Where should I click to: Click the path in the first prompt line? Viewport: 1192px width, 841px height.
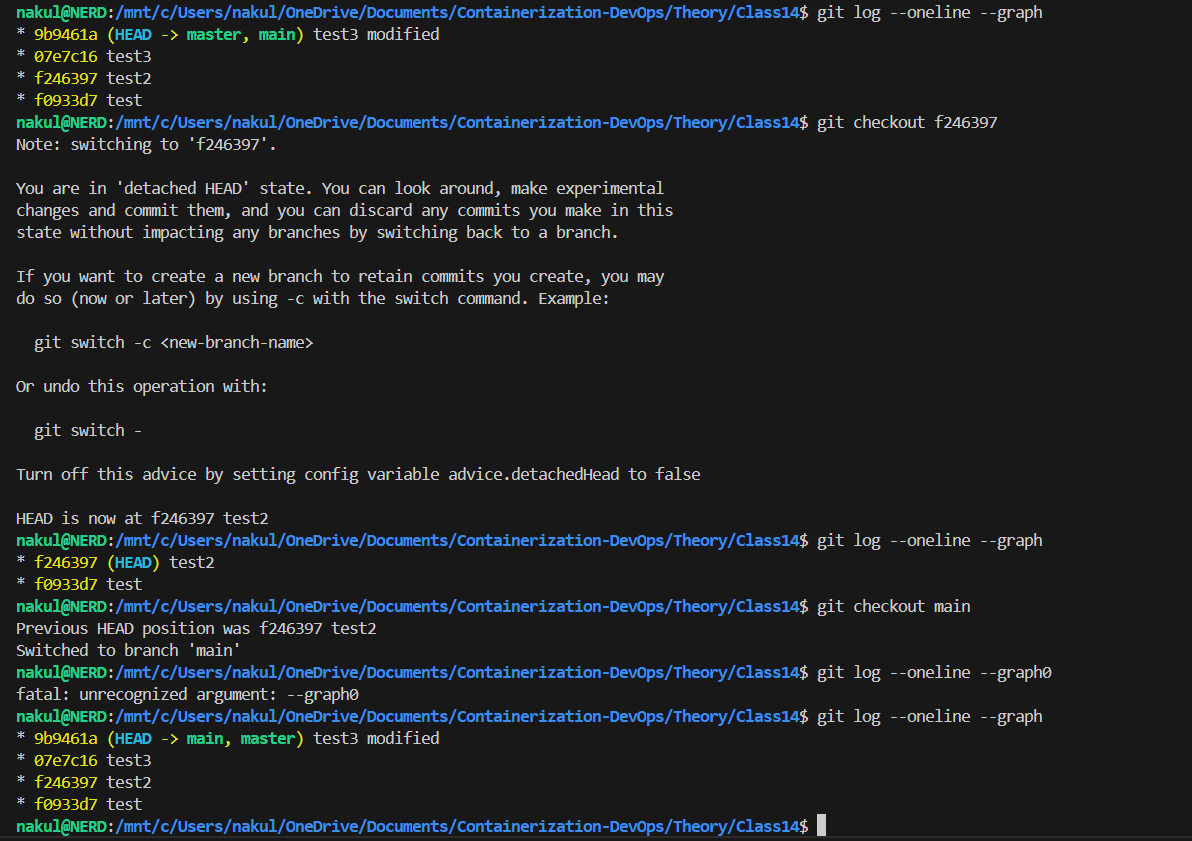(x=458, y=13)
